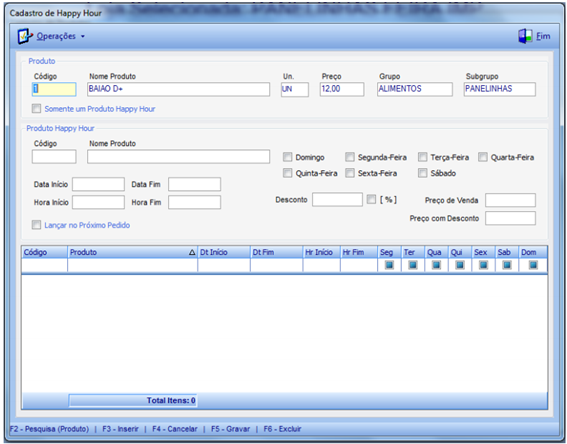Screen dimensions: 567x444
Task: Open the Operações menu
Action: point(56,36)
